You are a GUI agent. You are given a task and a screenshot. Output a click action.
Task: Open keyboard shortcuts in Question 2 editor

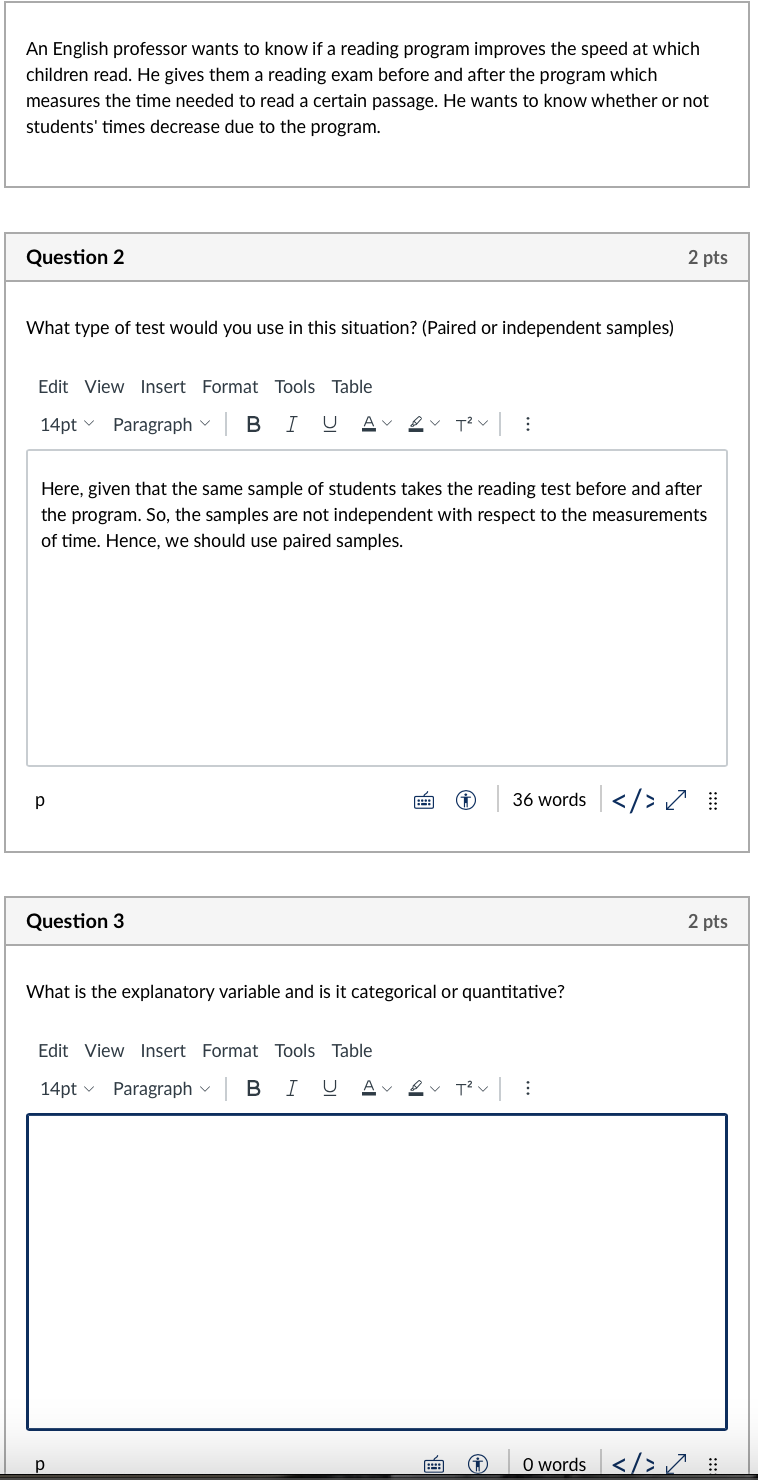tap(424, 799)
